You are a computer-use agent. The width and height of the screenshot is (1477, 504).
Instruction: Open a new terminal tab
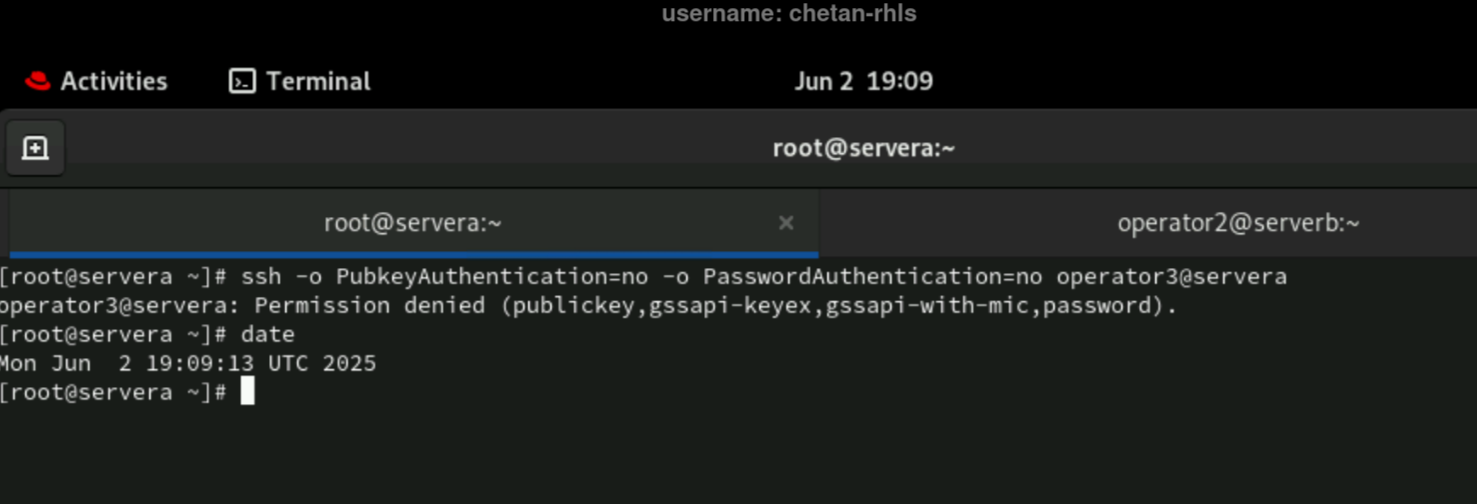35,148
